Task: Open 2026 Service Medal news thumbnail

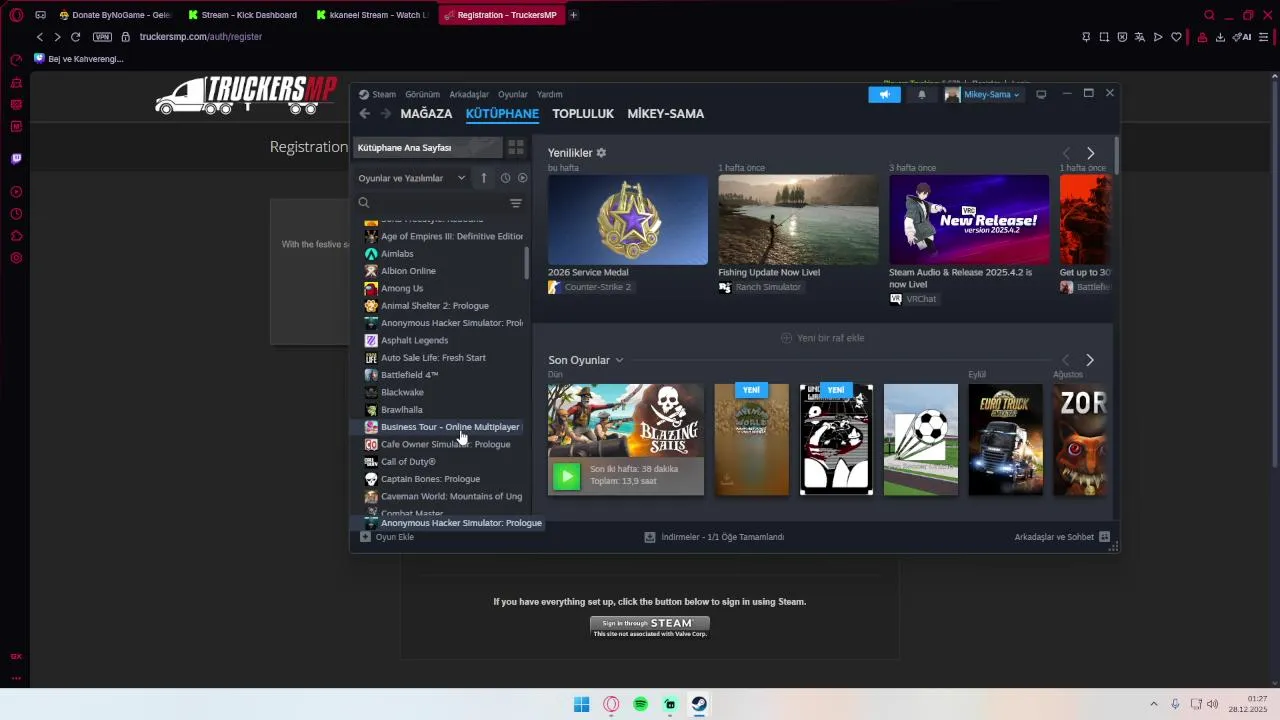Action: (x=628, y=220)
